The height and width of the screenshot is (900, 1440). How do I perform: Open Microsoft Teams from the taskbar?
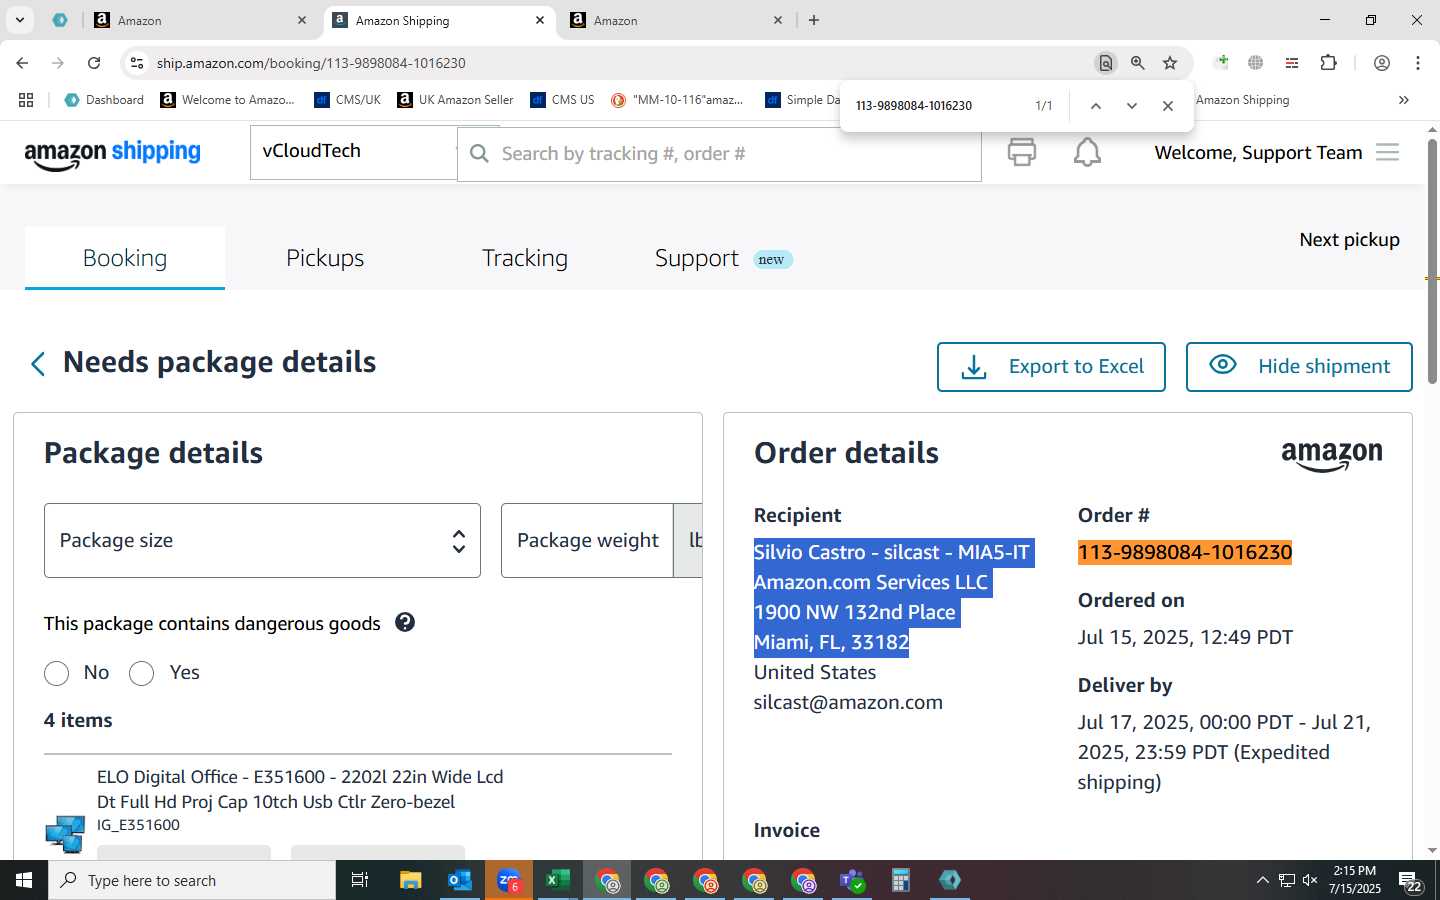(x=852, y=880)
